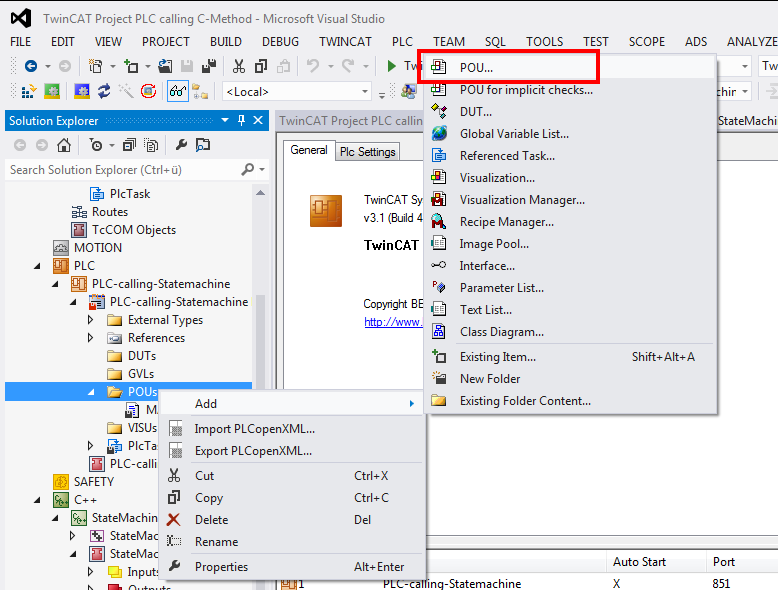
Task: Click the Toggle Free Run red icon
Action: click(x=148, y=91)
